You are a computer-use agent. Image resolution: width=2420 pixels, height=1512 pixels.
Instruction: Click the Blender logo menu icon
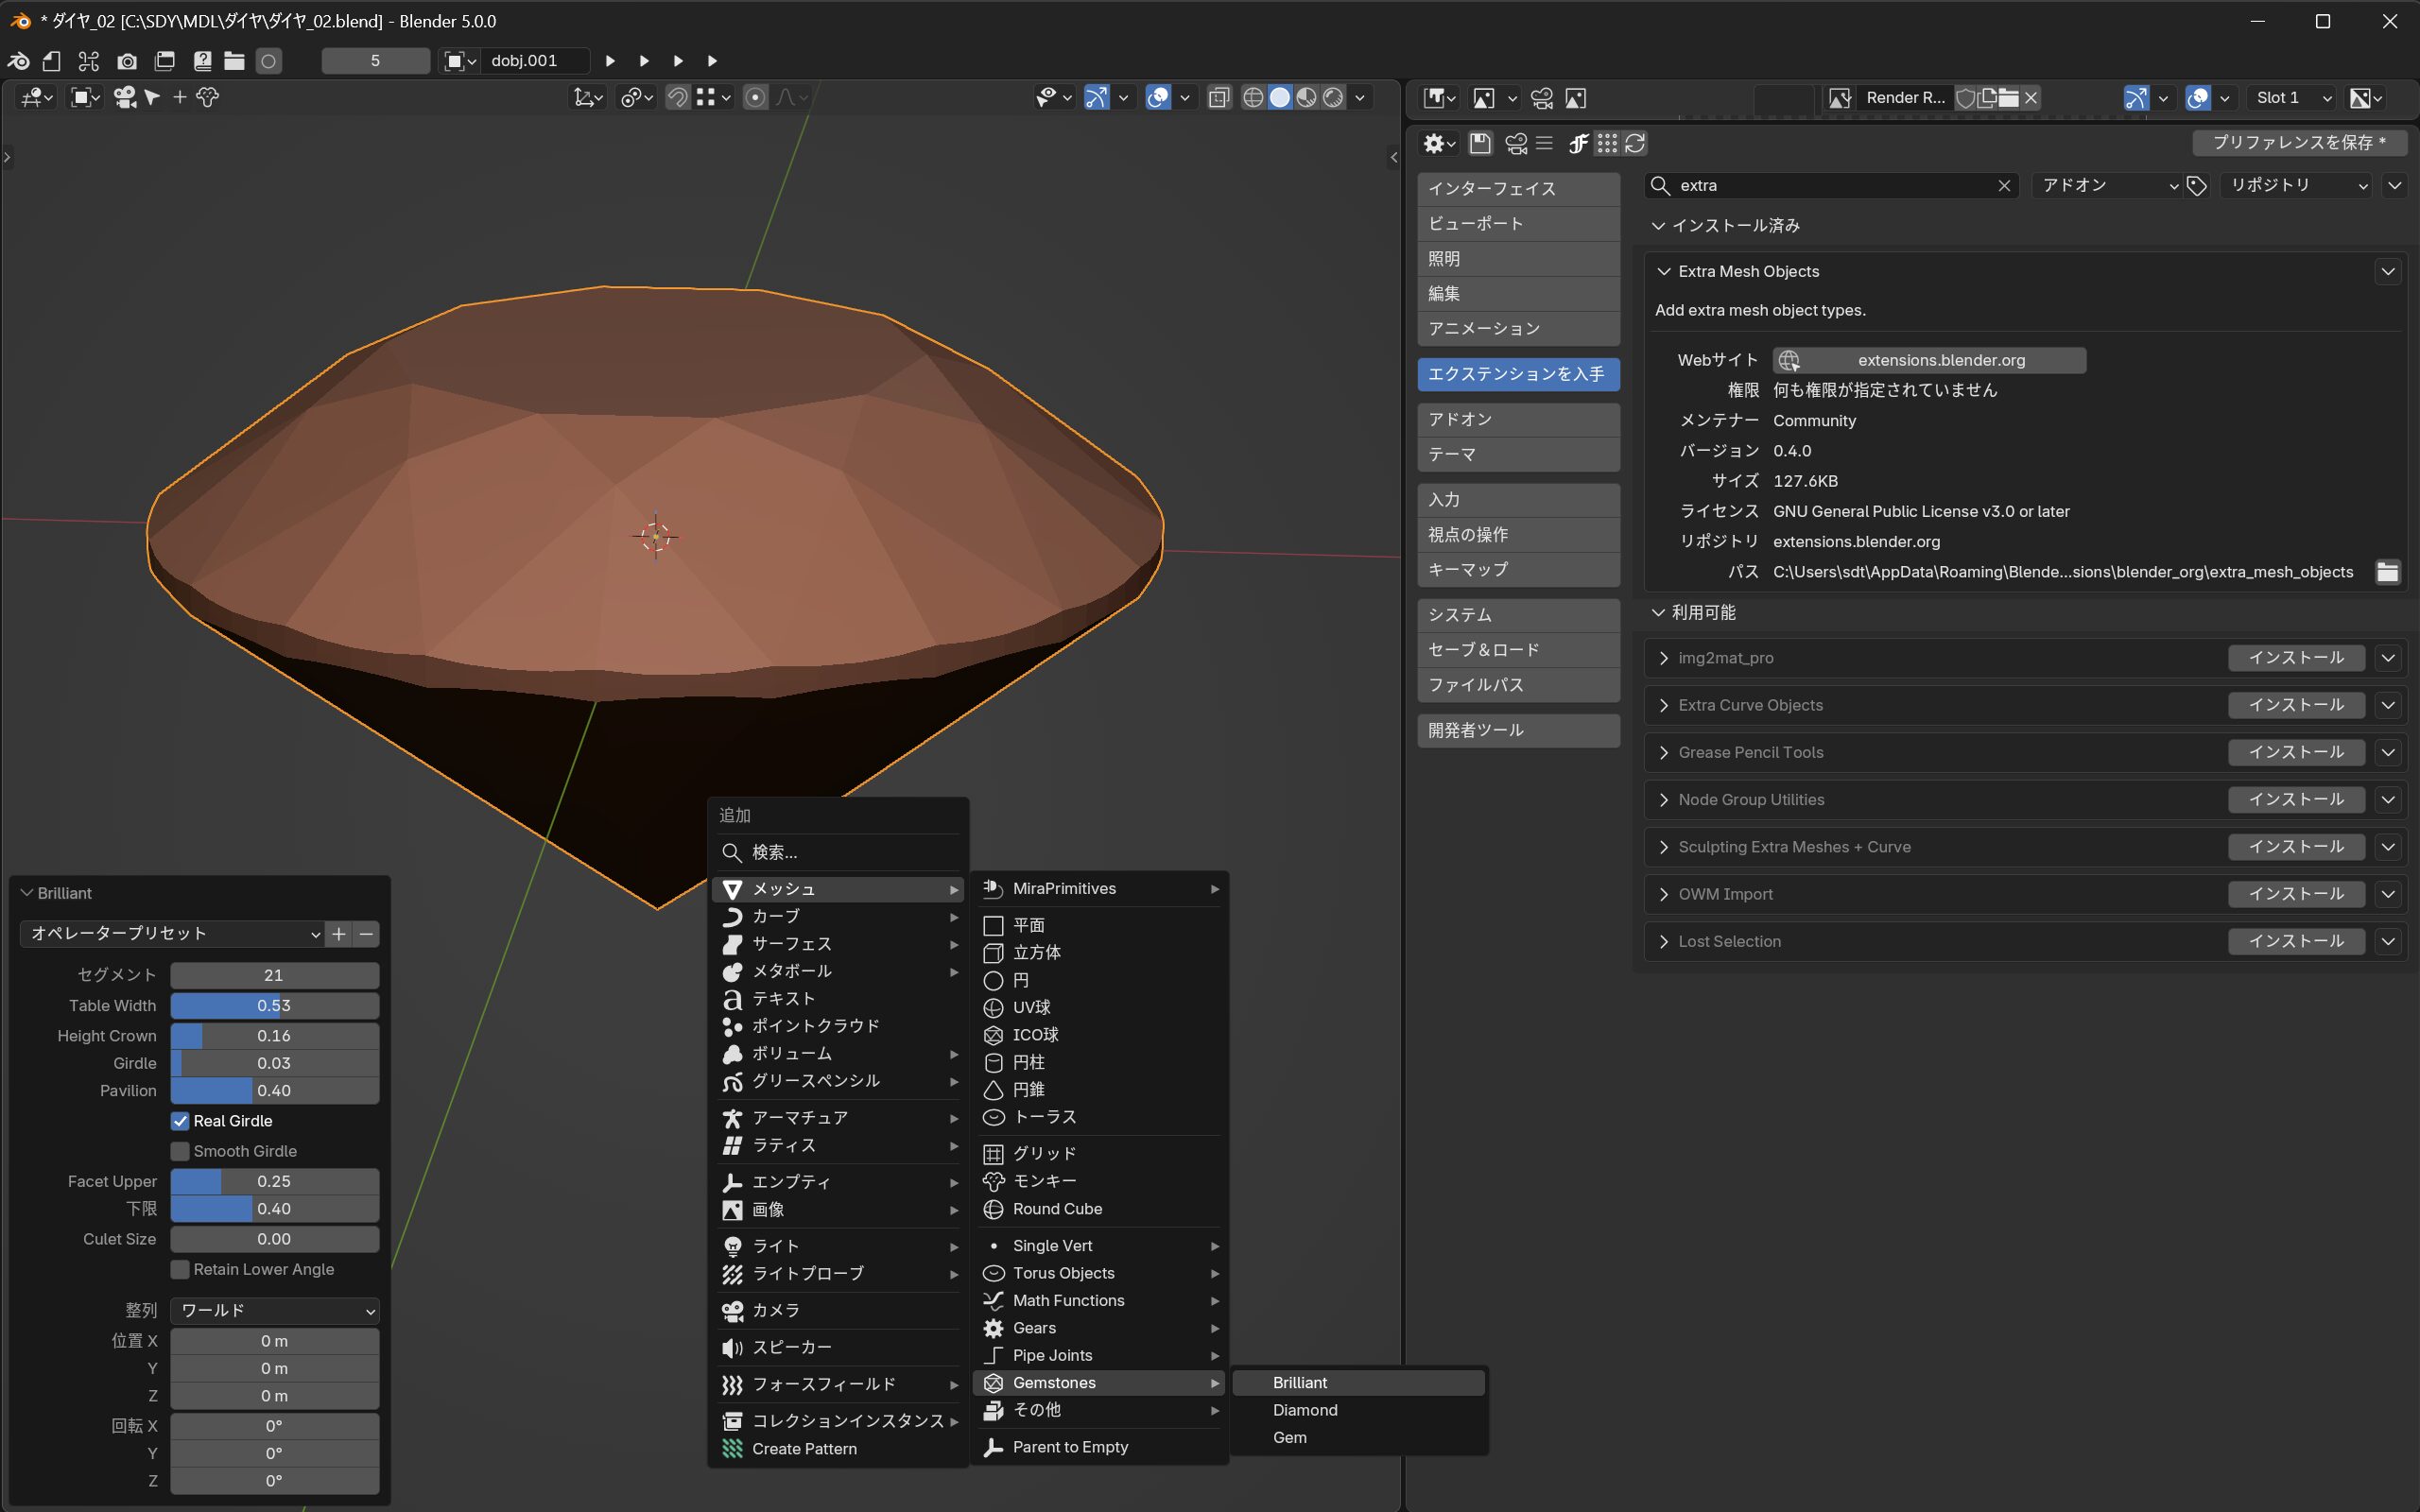19,61
